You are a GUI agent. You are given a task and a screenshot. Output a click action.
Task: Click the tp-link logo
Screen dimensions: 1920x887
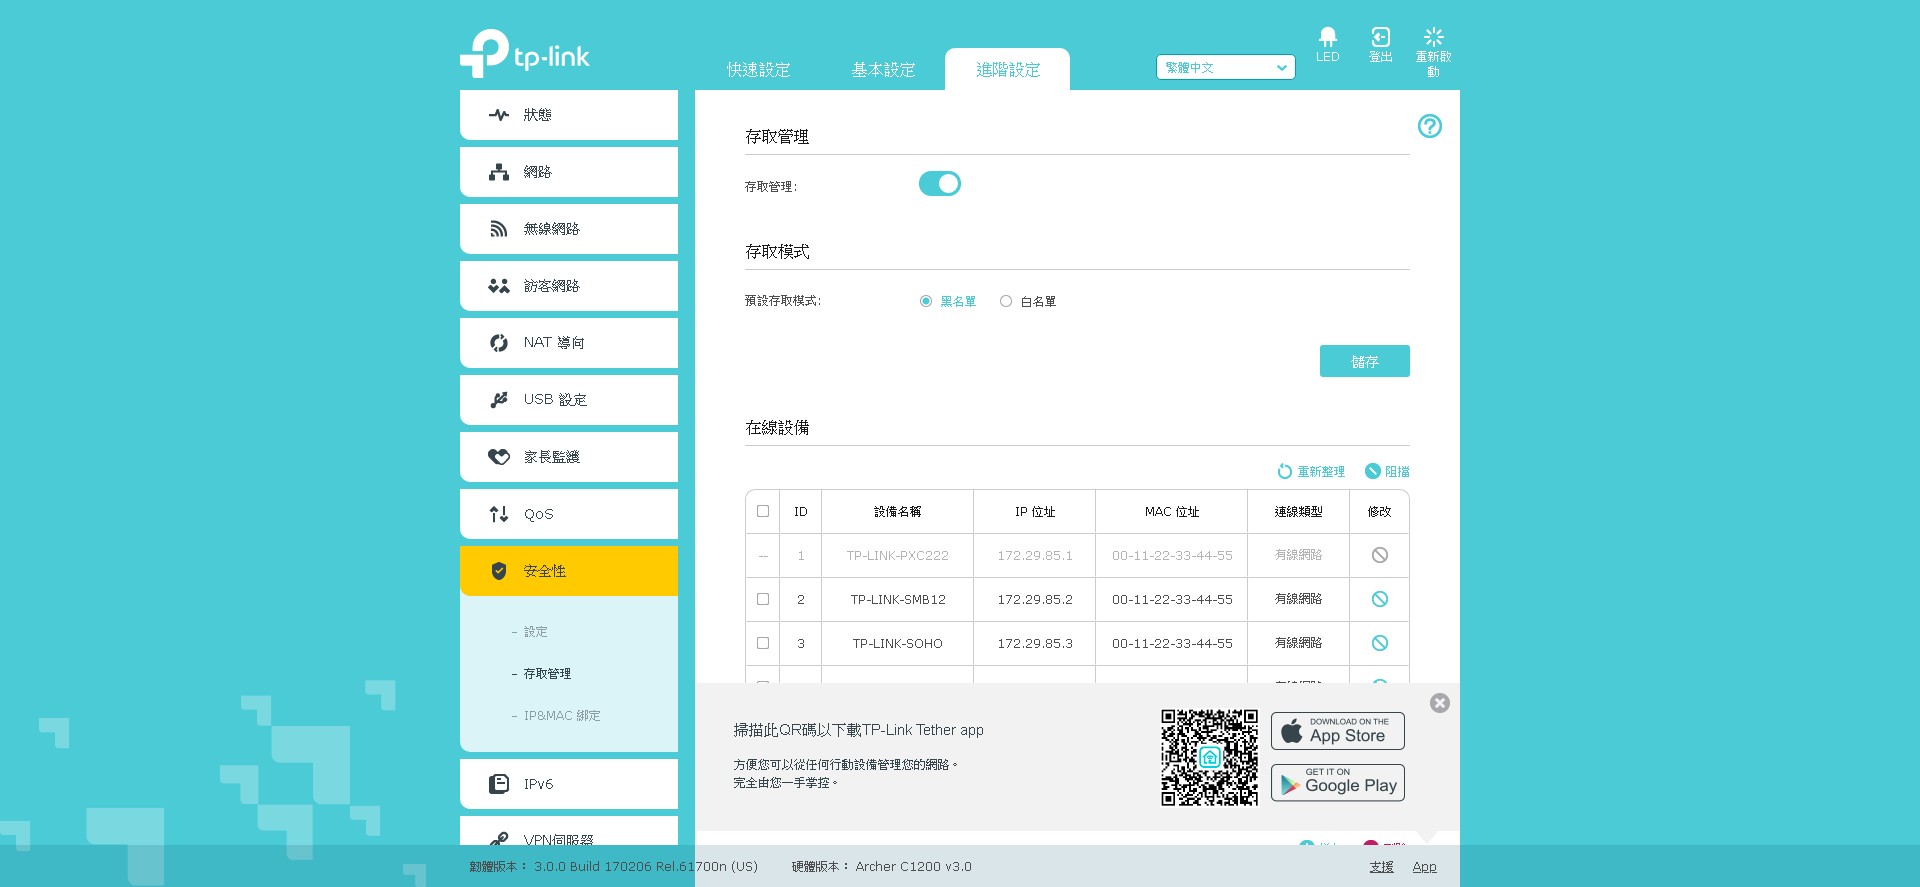click(525, 53)
